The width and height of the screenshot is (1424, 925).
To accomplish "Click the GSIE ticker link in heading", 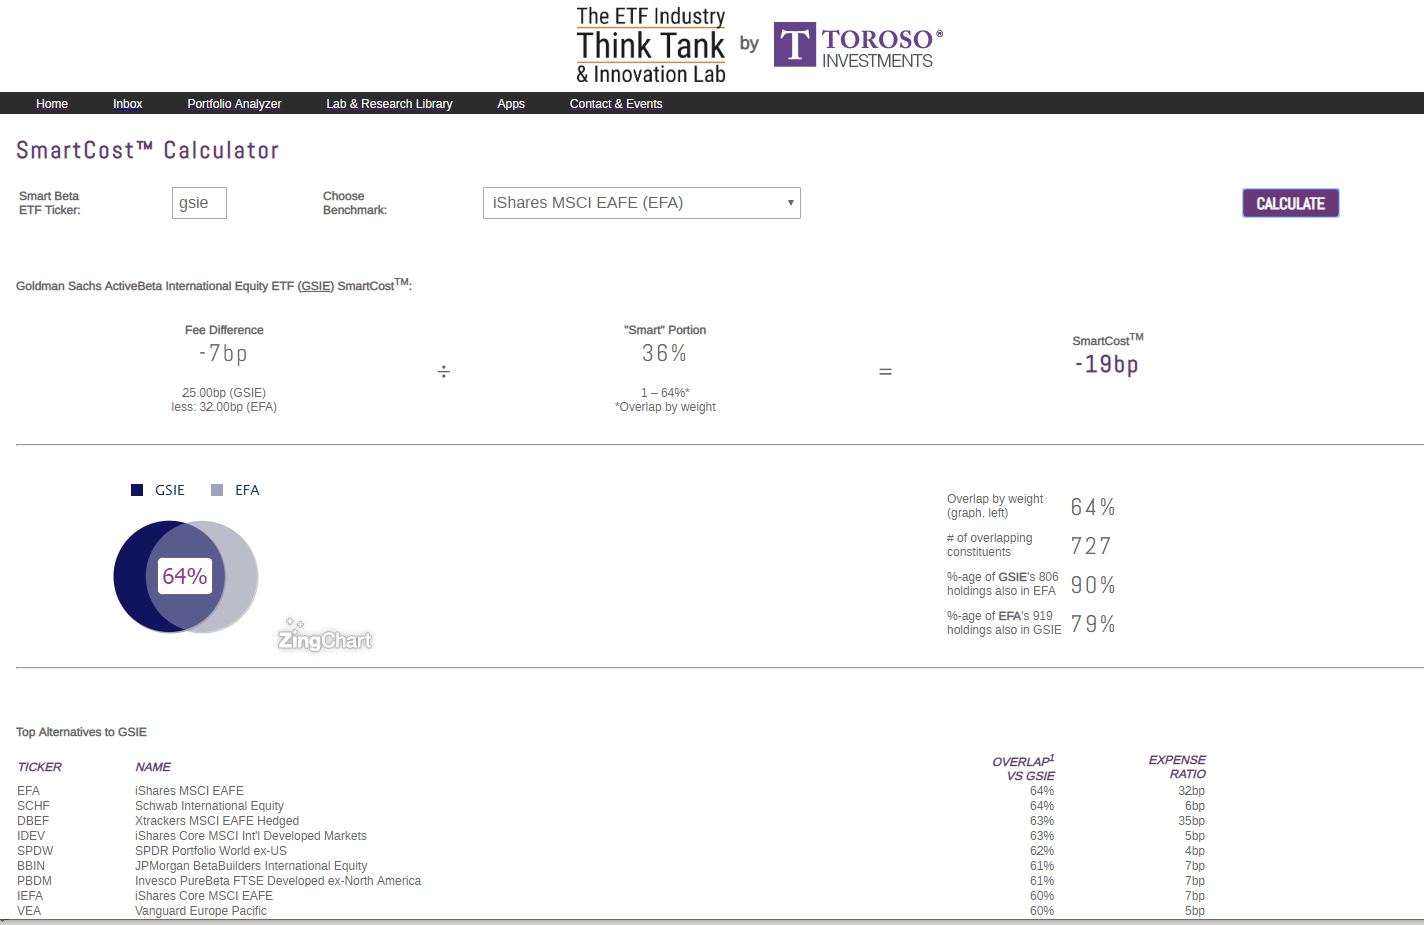I will tap(316, 286).
